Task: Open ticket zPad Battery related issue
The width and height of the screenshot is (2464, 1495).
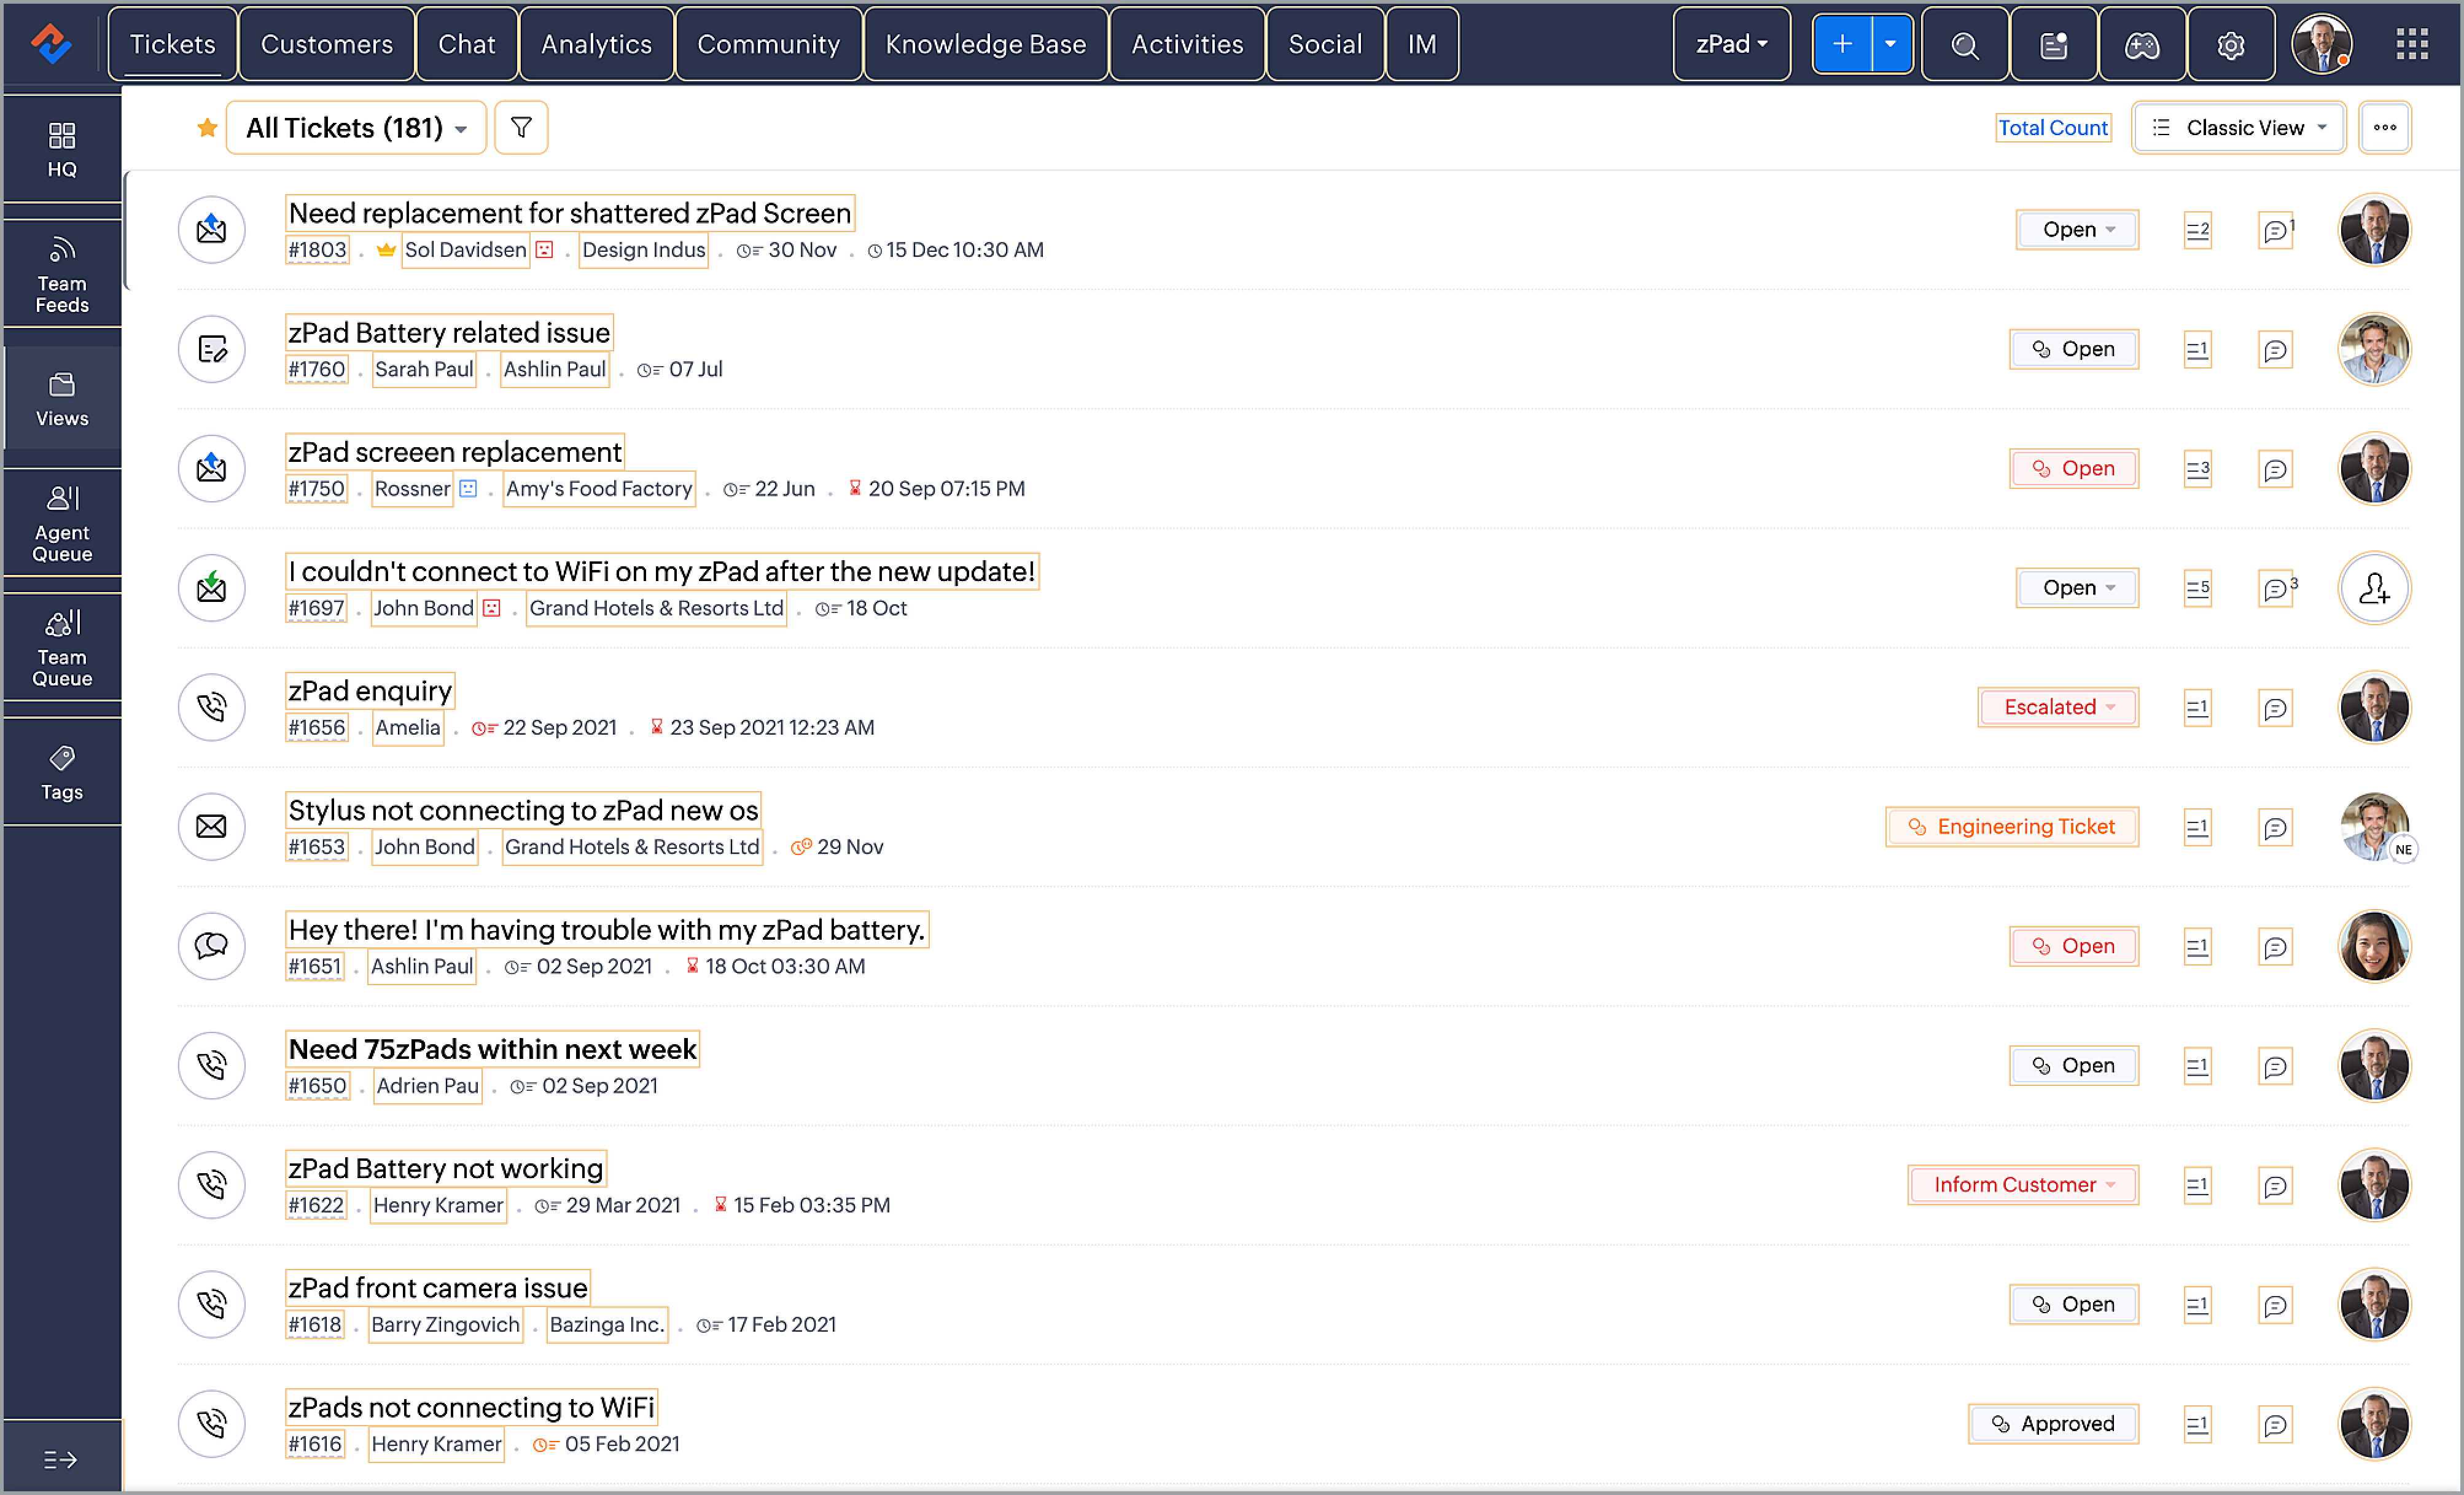Action: pos(448,333)
